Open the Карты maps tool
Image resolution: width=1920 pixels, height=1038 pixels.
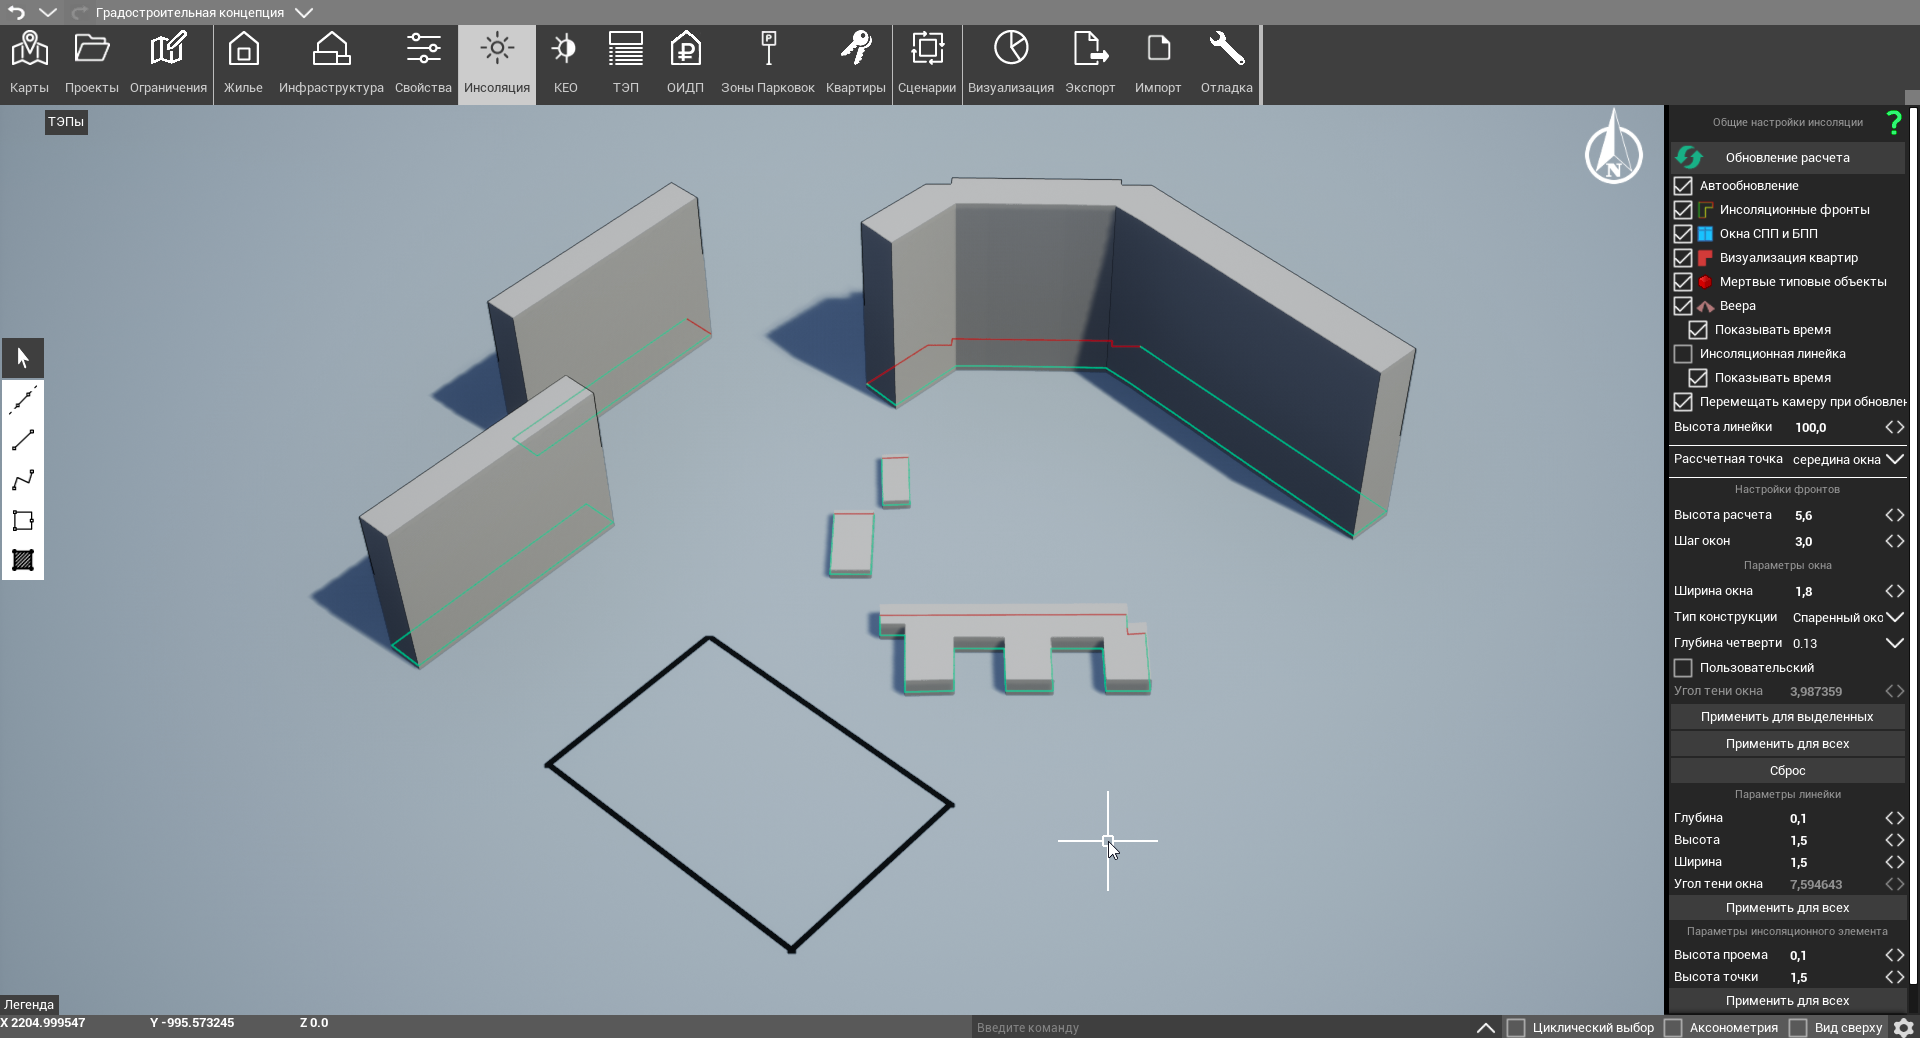pos(29,63)
